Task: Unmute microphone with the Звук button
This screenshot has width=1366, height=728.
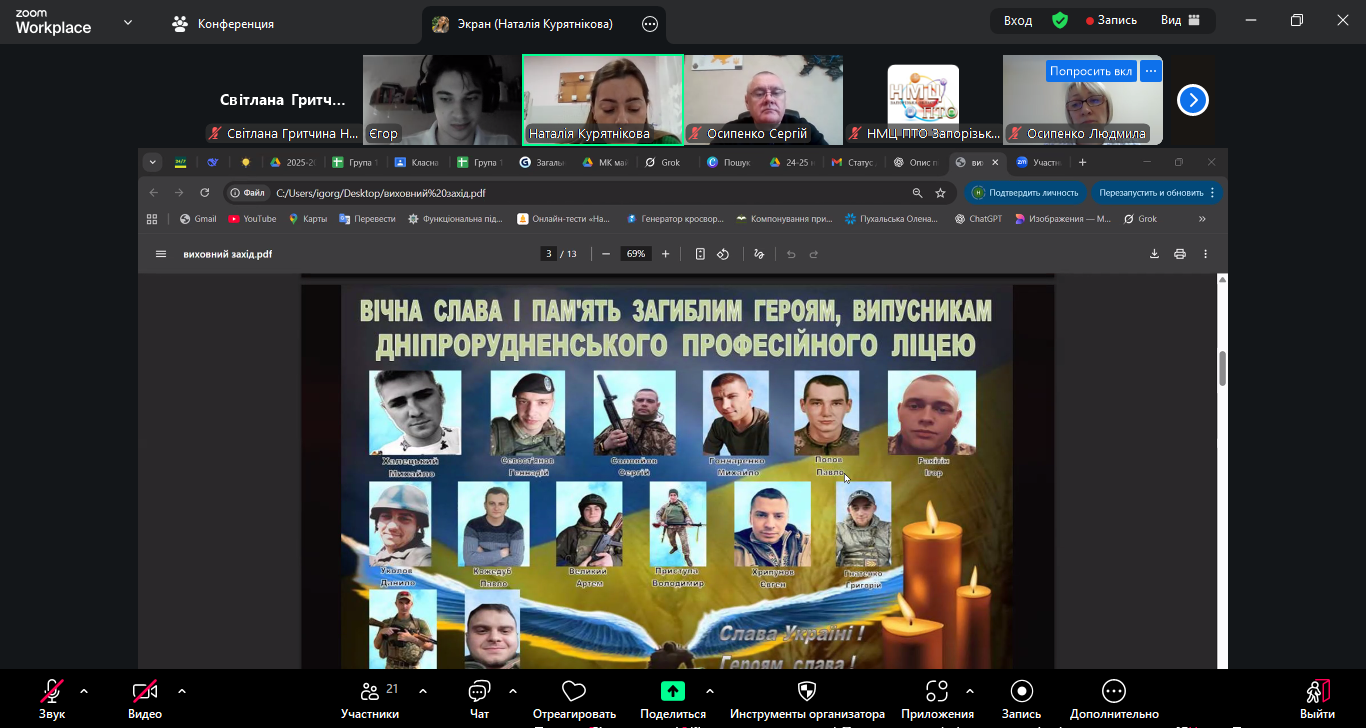Action: click(x=52, y=698)
